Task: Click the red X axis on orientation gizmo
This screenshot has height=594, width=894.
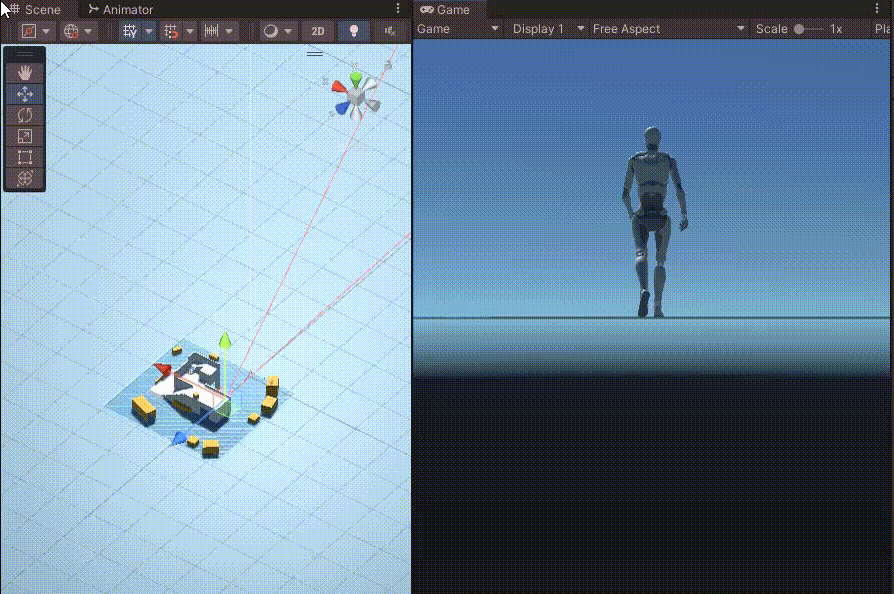Action: coord(339,87)
